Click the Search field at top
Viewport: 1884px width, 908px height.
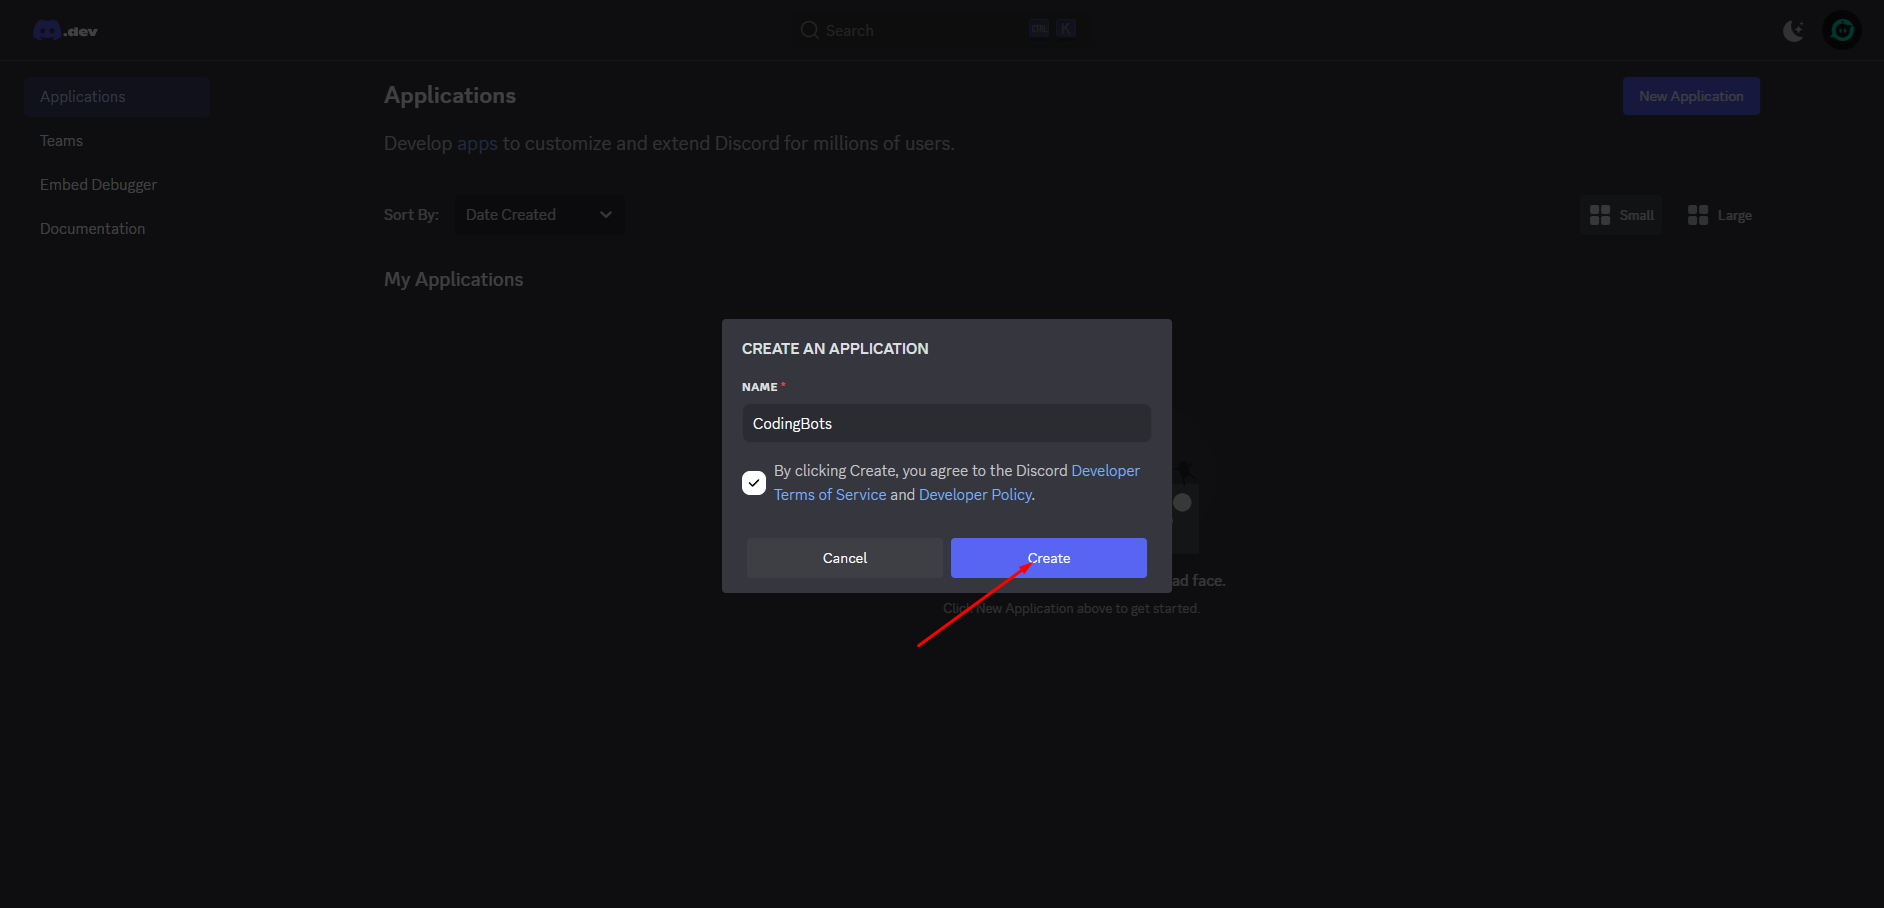coord(940,30)
